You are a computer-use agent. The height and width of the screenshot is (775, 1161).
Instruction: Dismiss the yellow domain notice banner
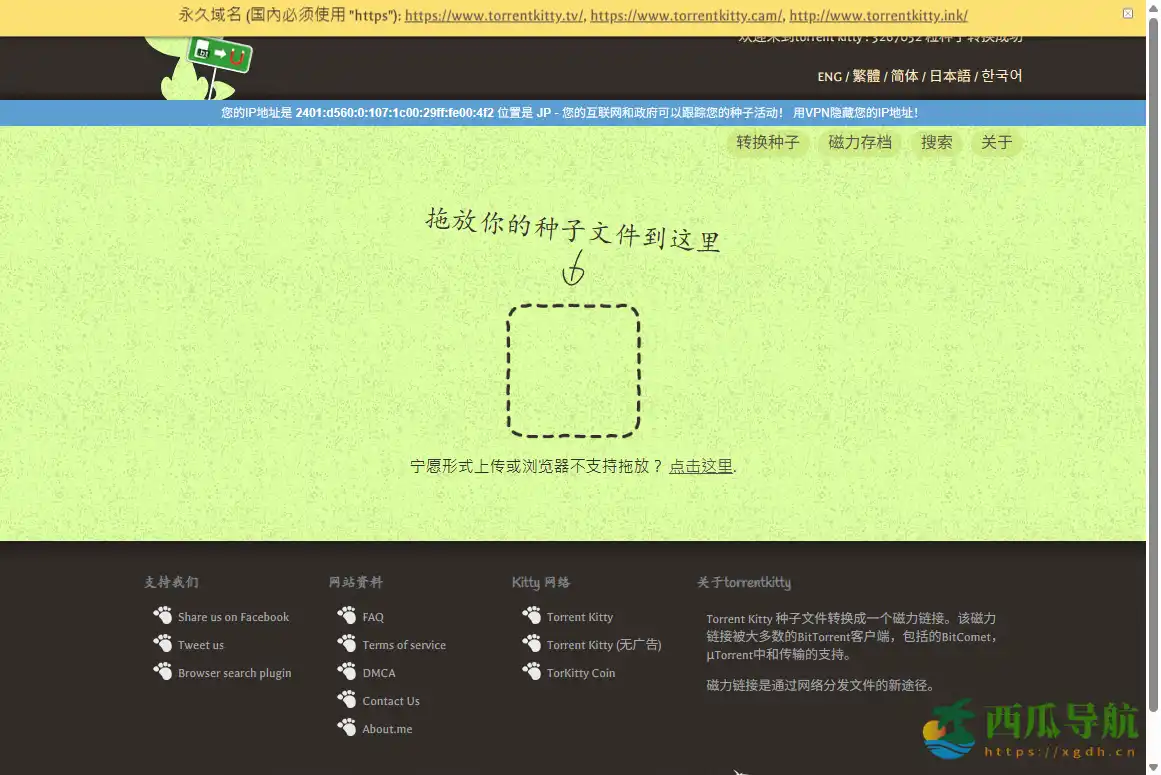coord(1128,13)
